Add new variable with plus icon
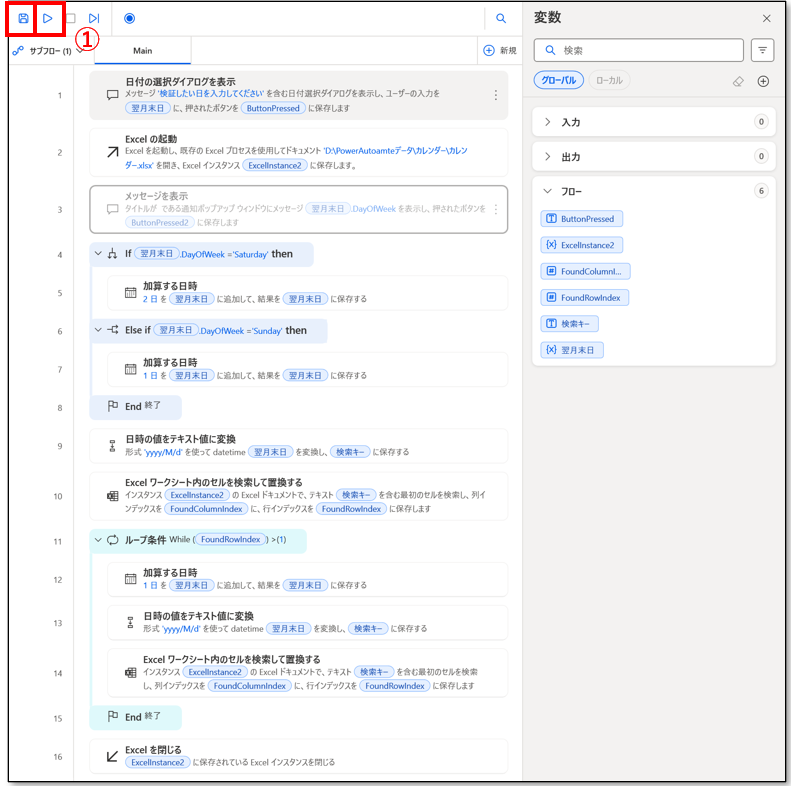This screenshot has height=786, width=791. tap(763, 81)
